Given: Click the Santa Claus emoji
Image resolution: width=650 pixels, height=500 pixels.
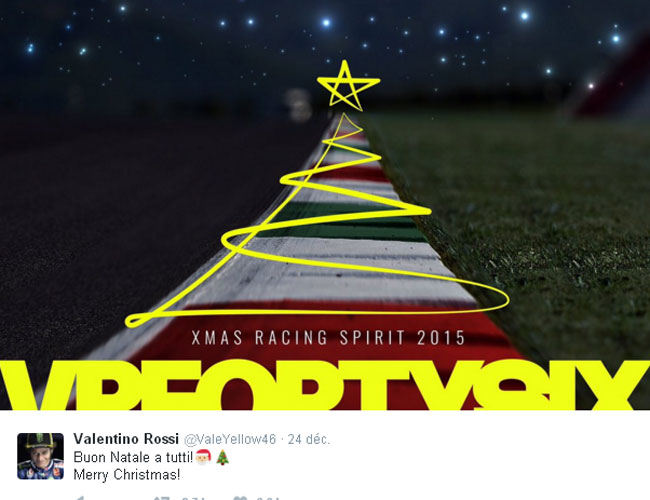Looking at the screenshot, I should click(x=204, y=457).
